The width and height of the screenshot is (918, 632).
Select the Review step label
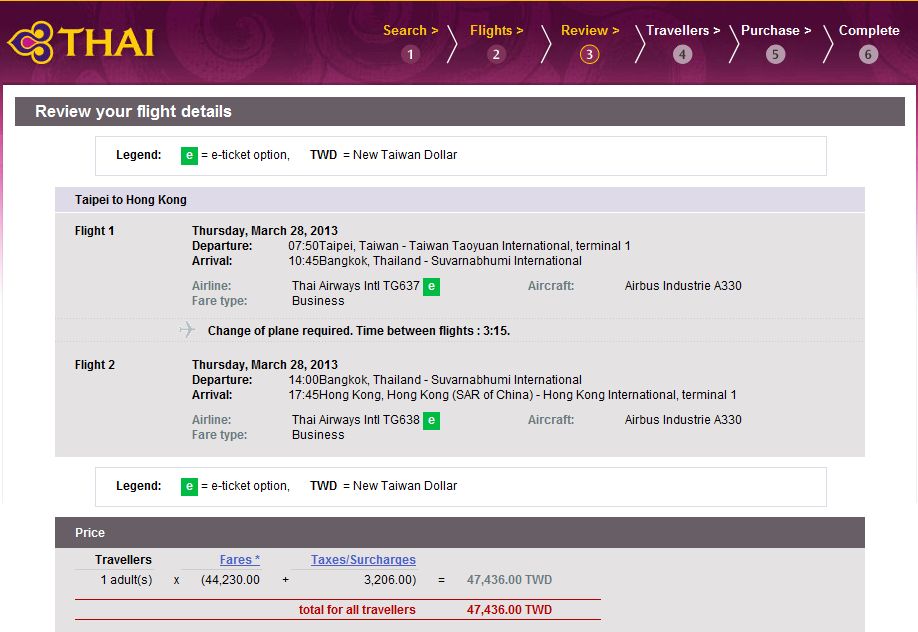[x=589, y=30]
